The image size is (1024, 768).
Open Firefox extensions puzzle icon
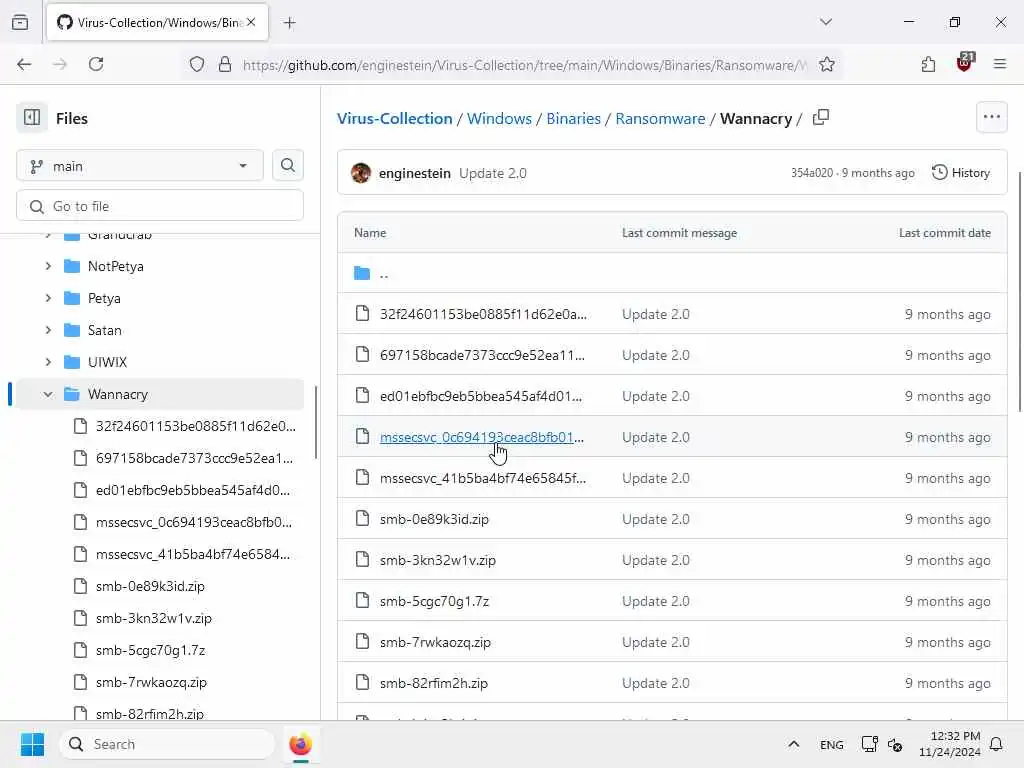click(x=928, y=65)
